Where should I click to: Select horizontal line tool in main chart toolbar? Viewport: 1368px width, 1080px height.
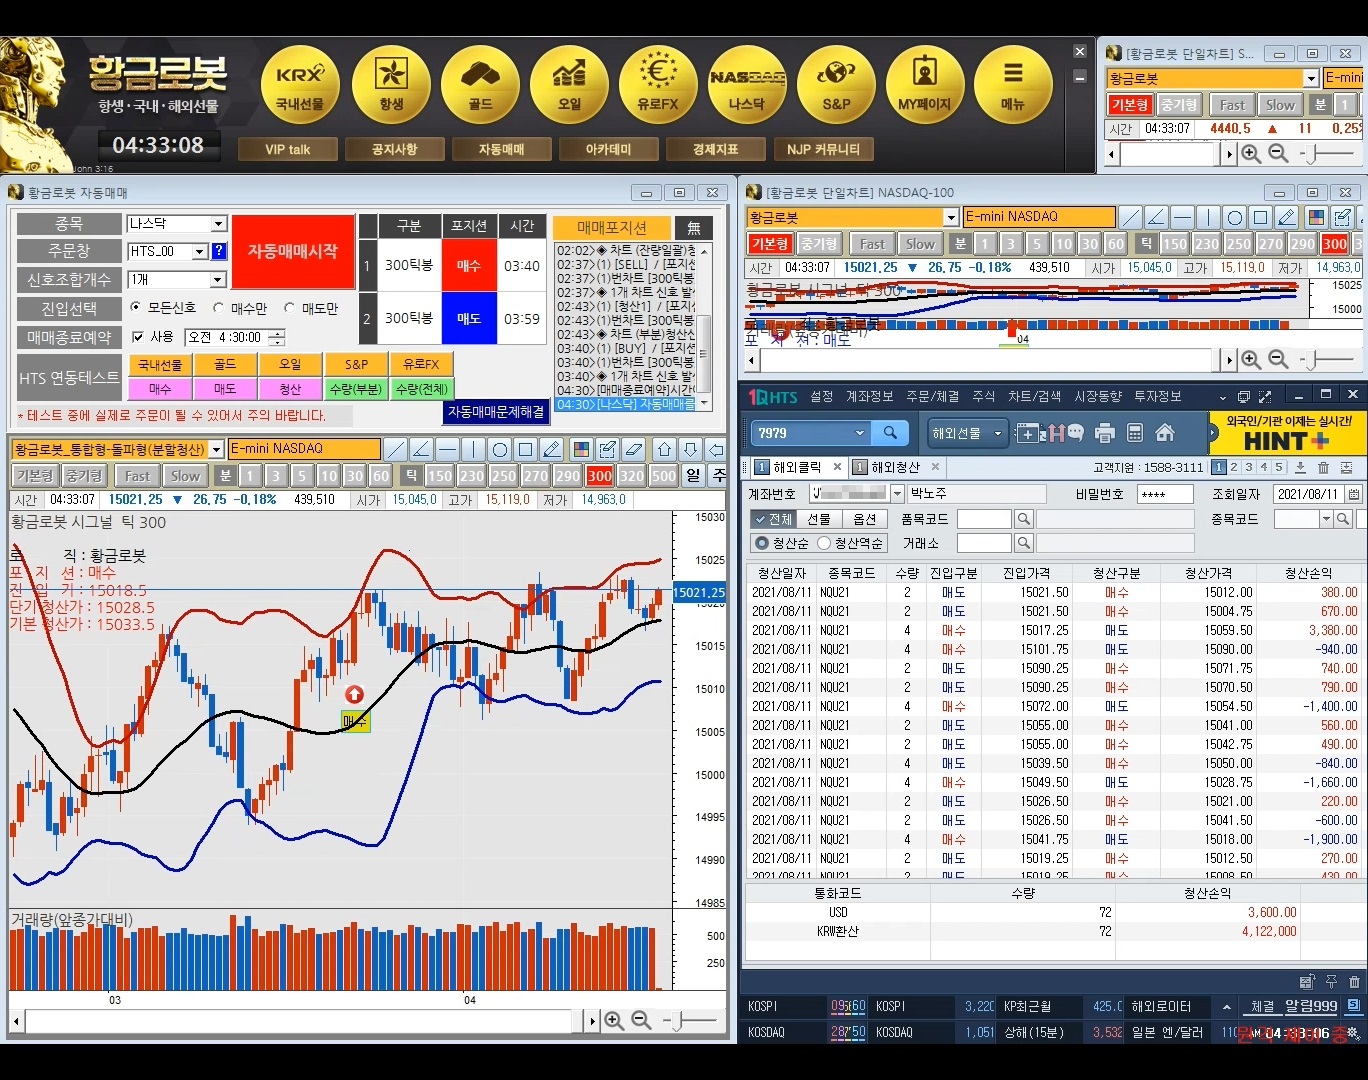tap(448, 449)
